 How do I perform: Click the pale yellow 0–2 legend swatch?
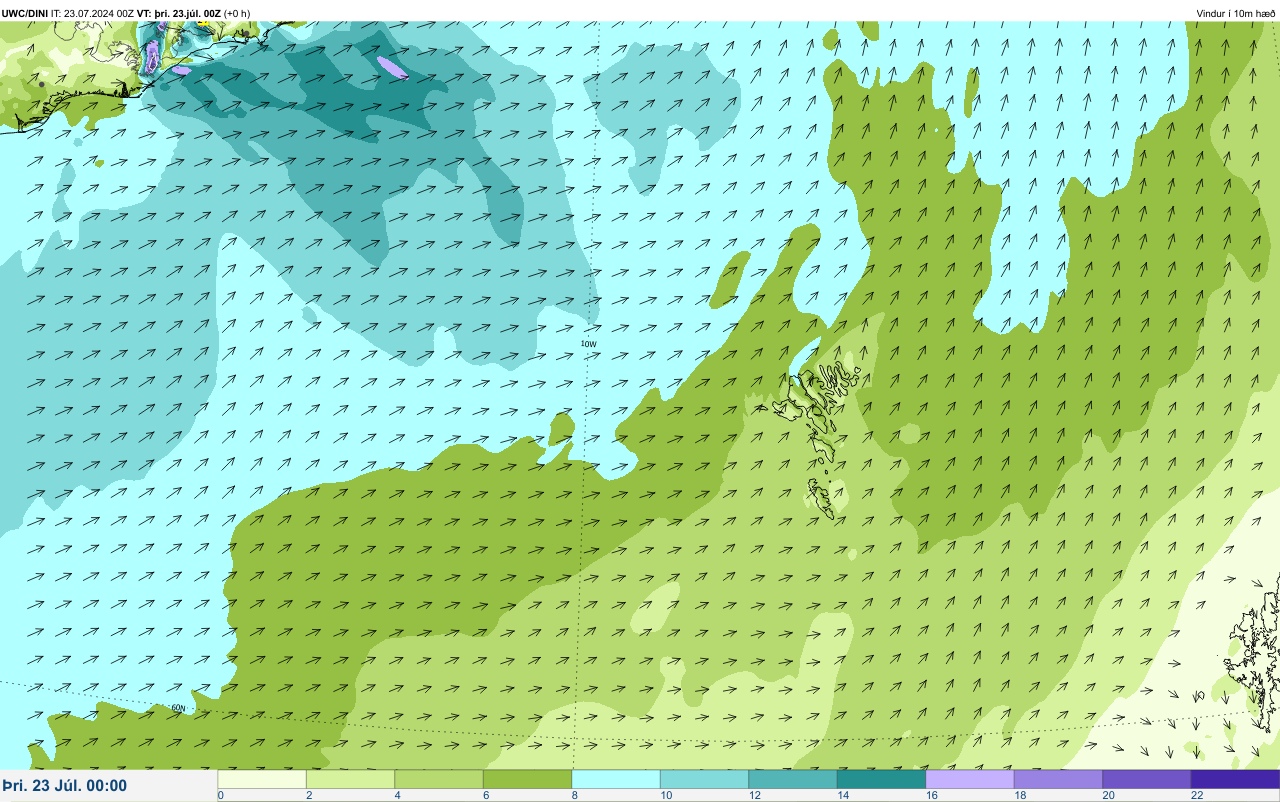click(262, 779)
